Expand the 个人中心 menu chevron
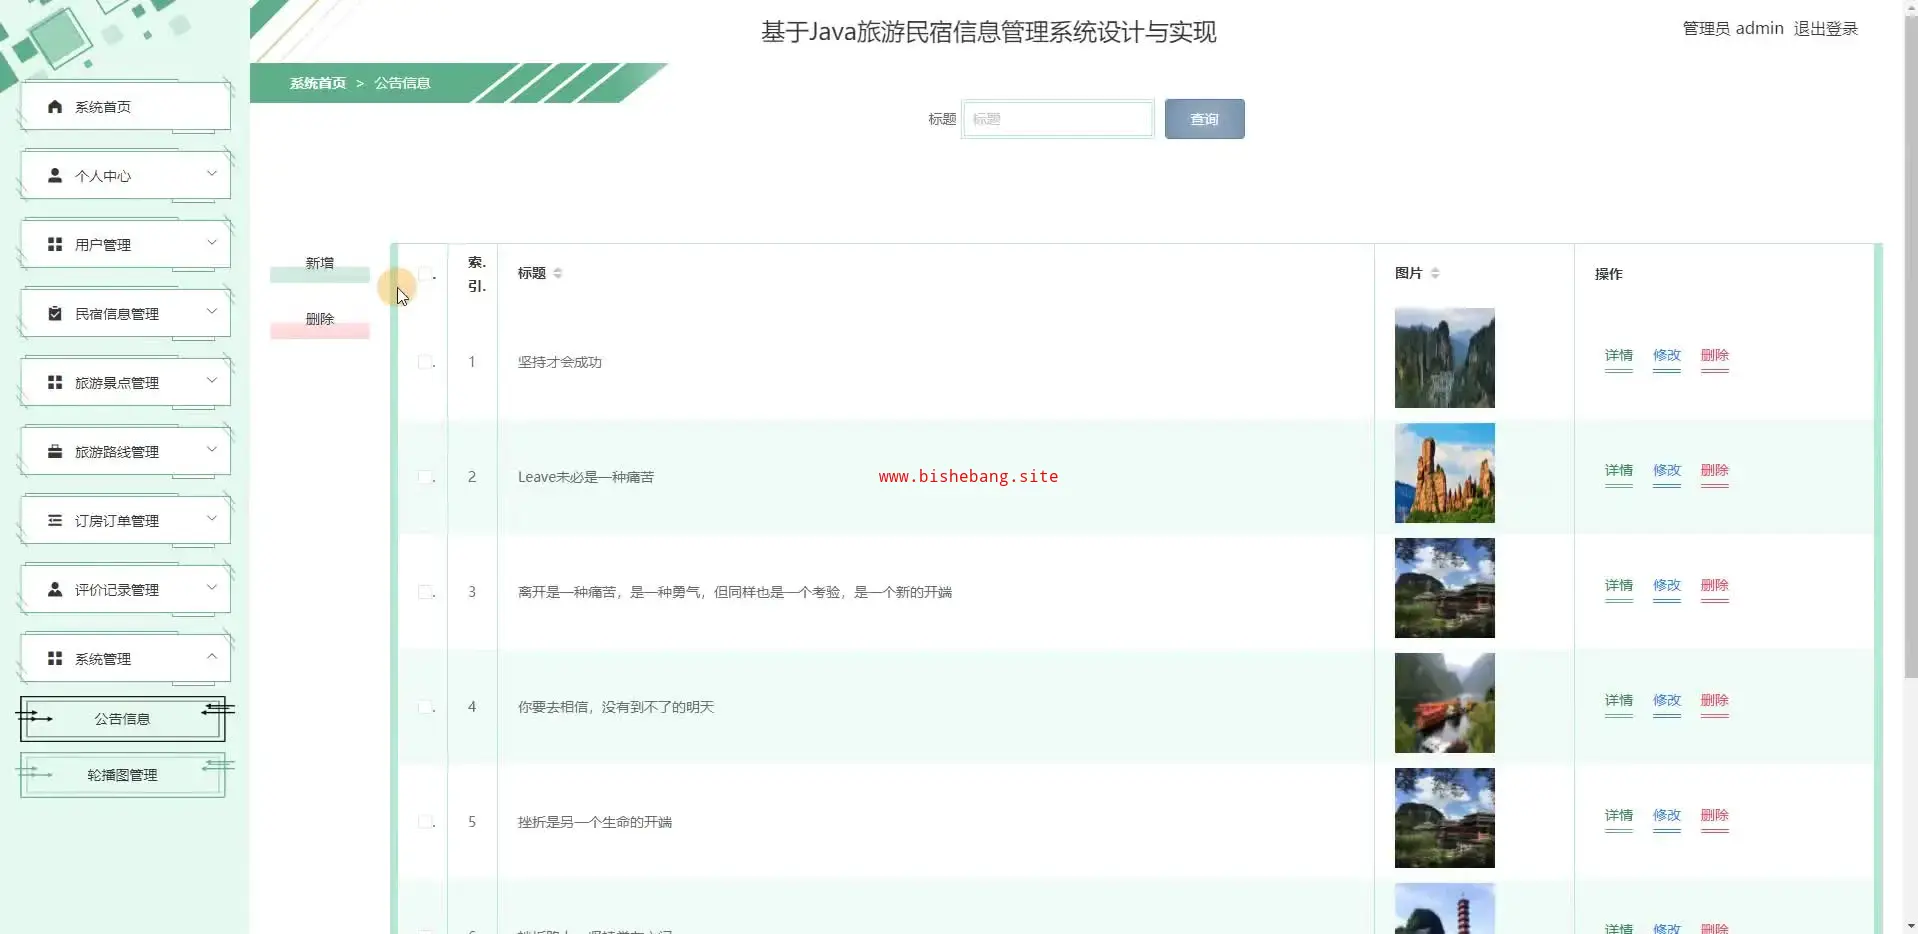Viewport: 1918px width, 934px height. [212, 174]
